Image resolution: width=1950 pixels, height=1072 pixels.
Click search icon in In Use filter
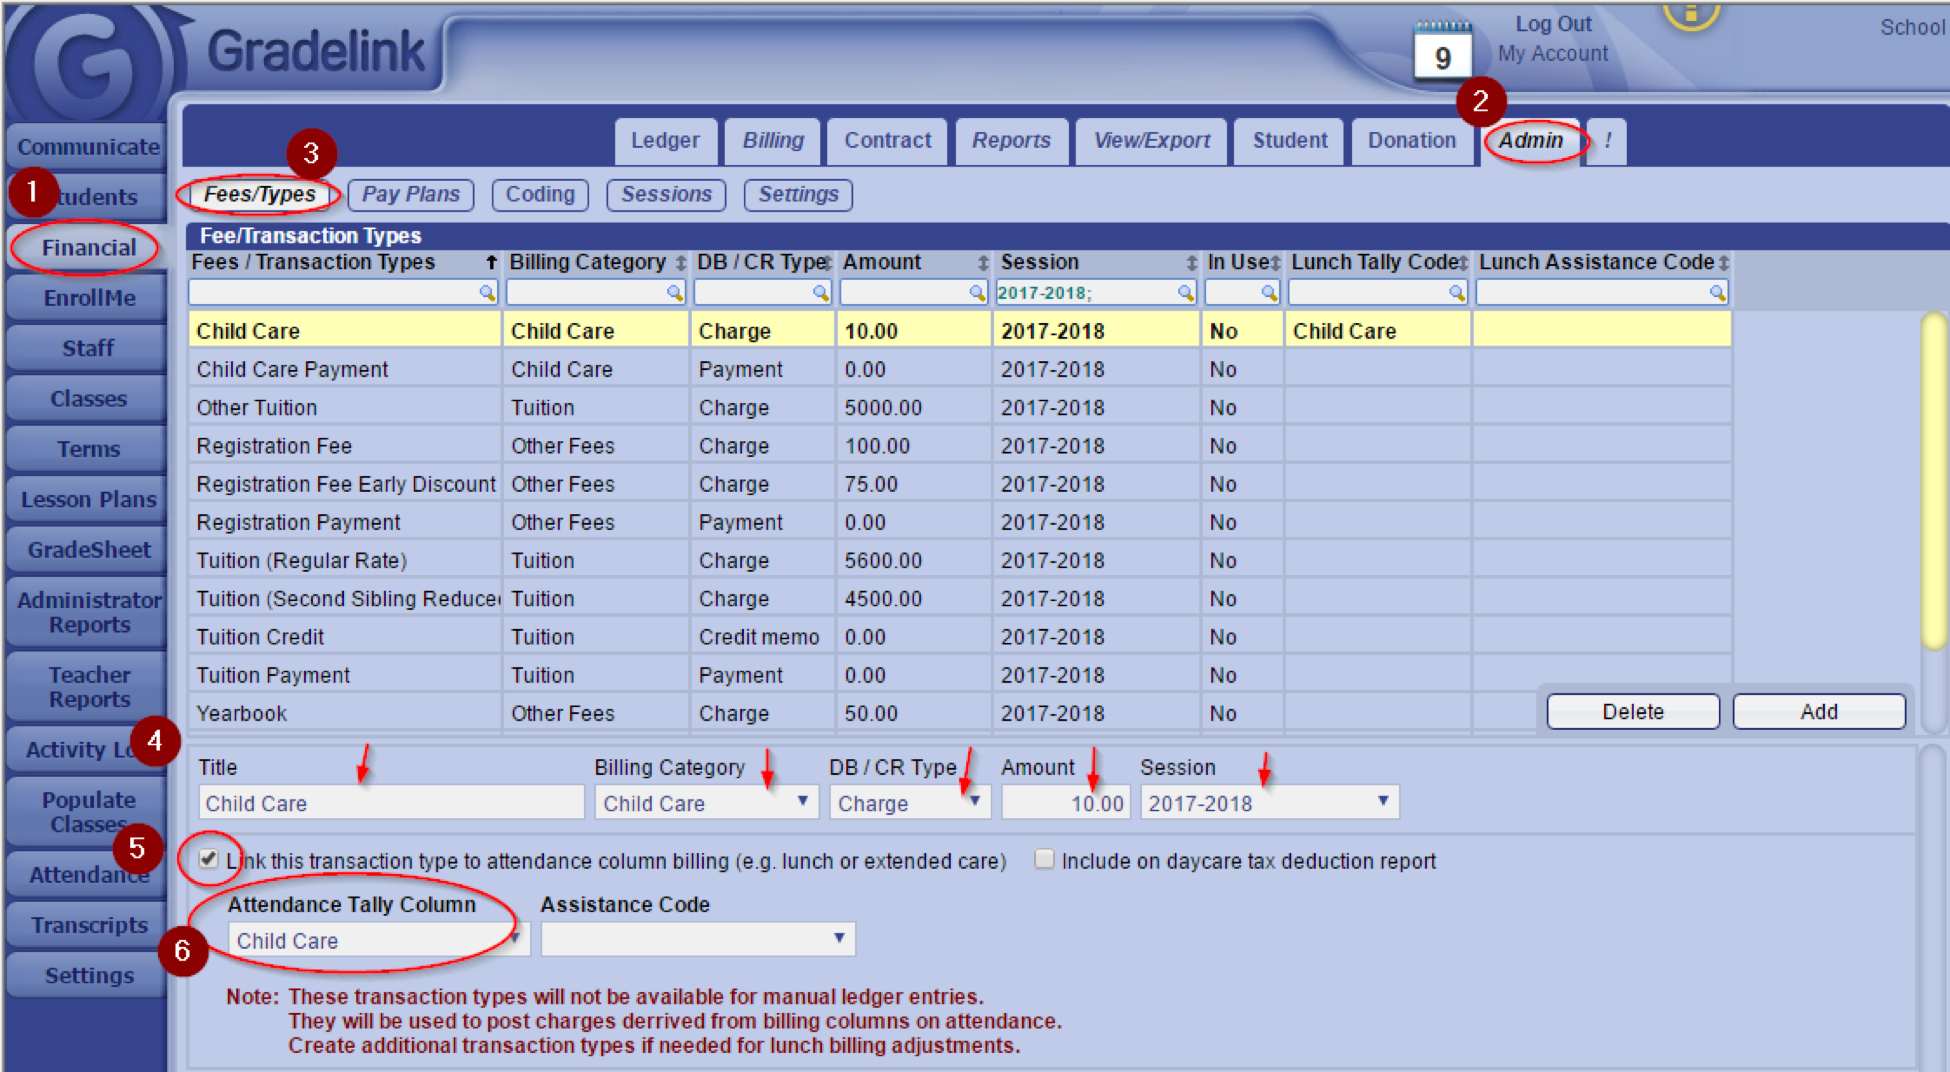(x=1269, y=293)
